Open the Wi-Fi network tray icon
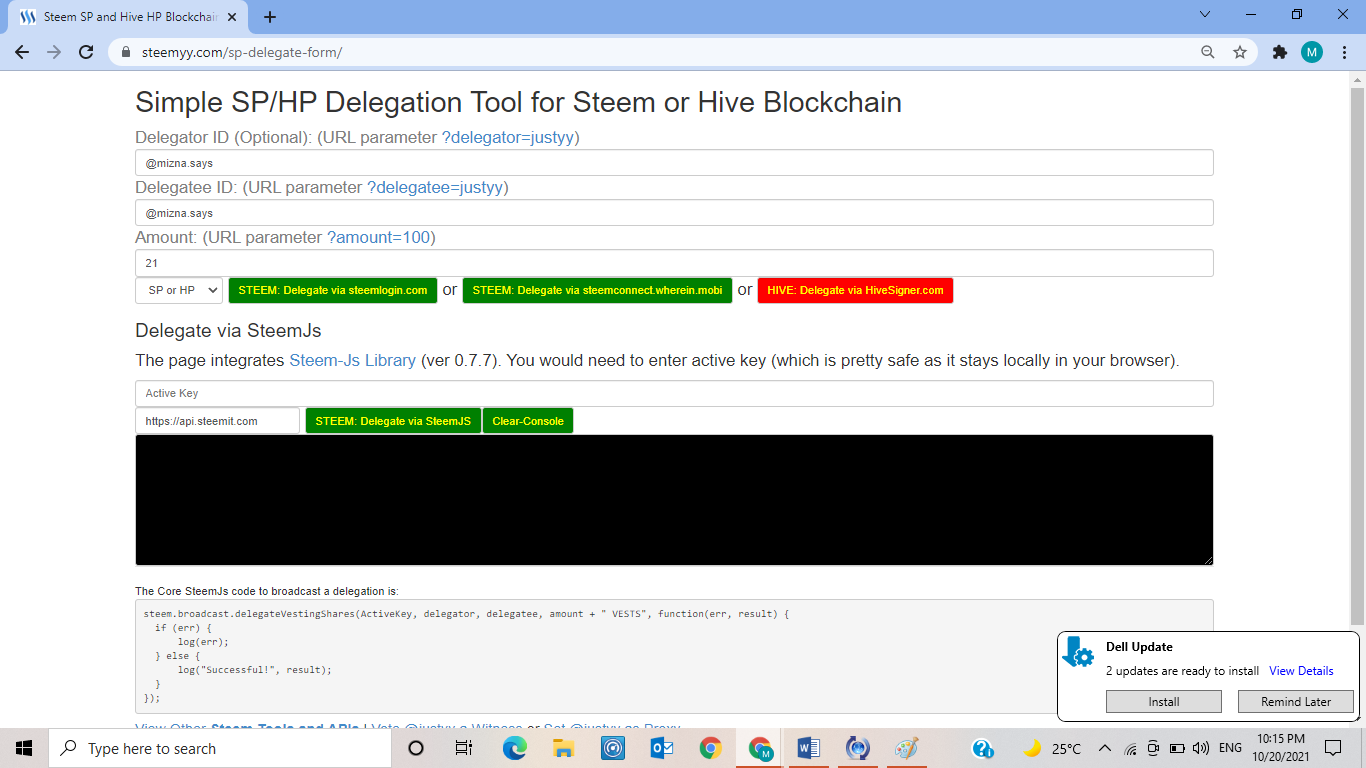Screen dimensions: 1366x768 click(x=1130, y=748)
